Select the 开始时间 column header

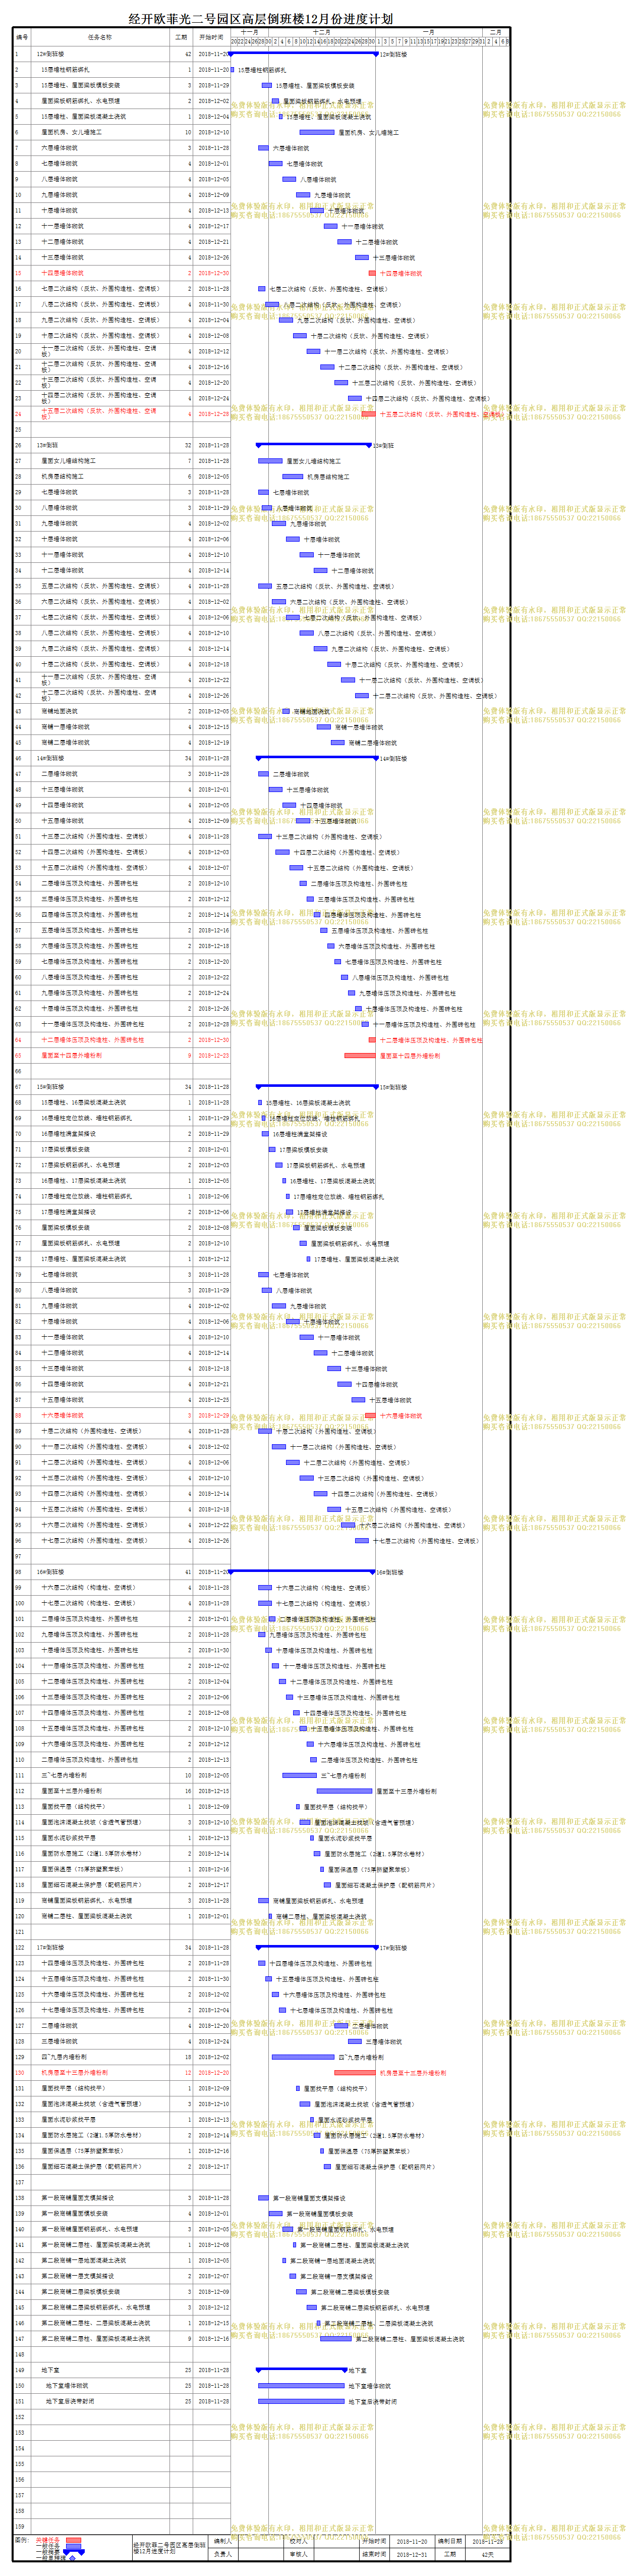pyautogui.click(x=212, y=37)
